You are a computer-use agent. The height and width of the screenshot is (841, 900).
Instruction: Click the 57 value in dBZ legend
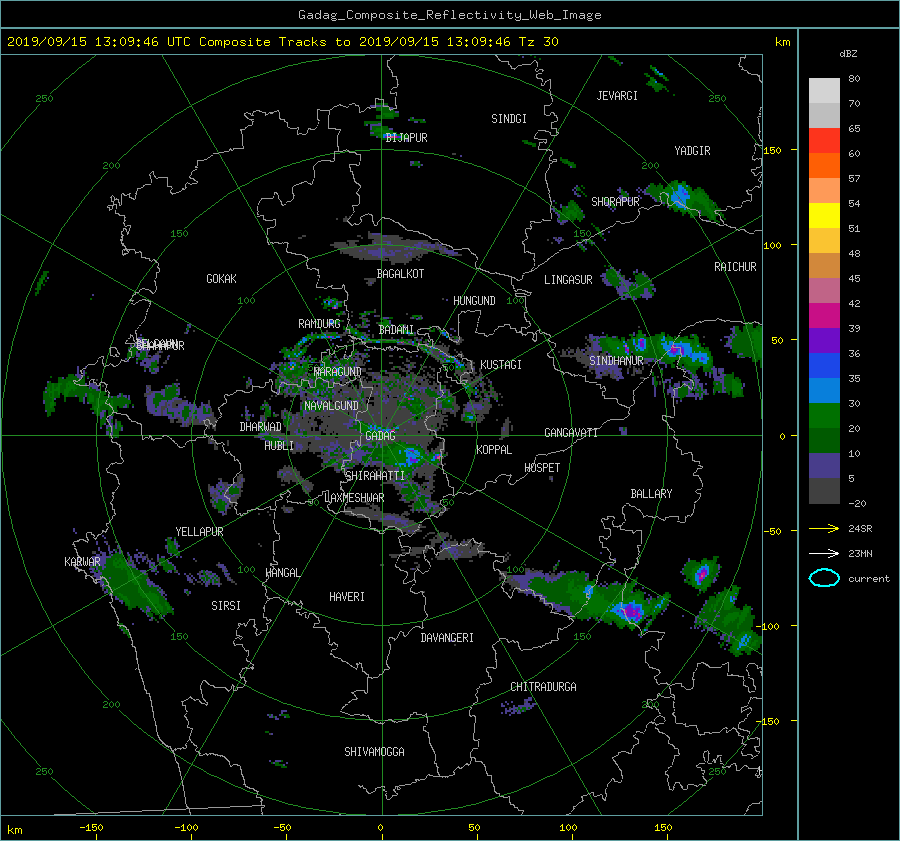854,179
